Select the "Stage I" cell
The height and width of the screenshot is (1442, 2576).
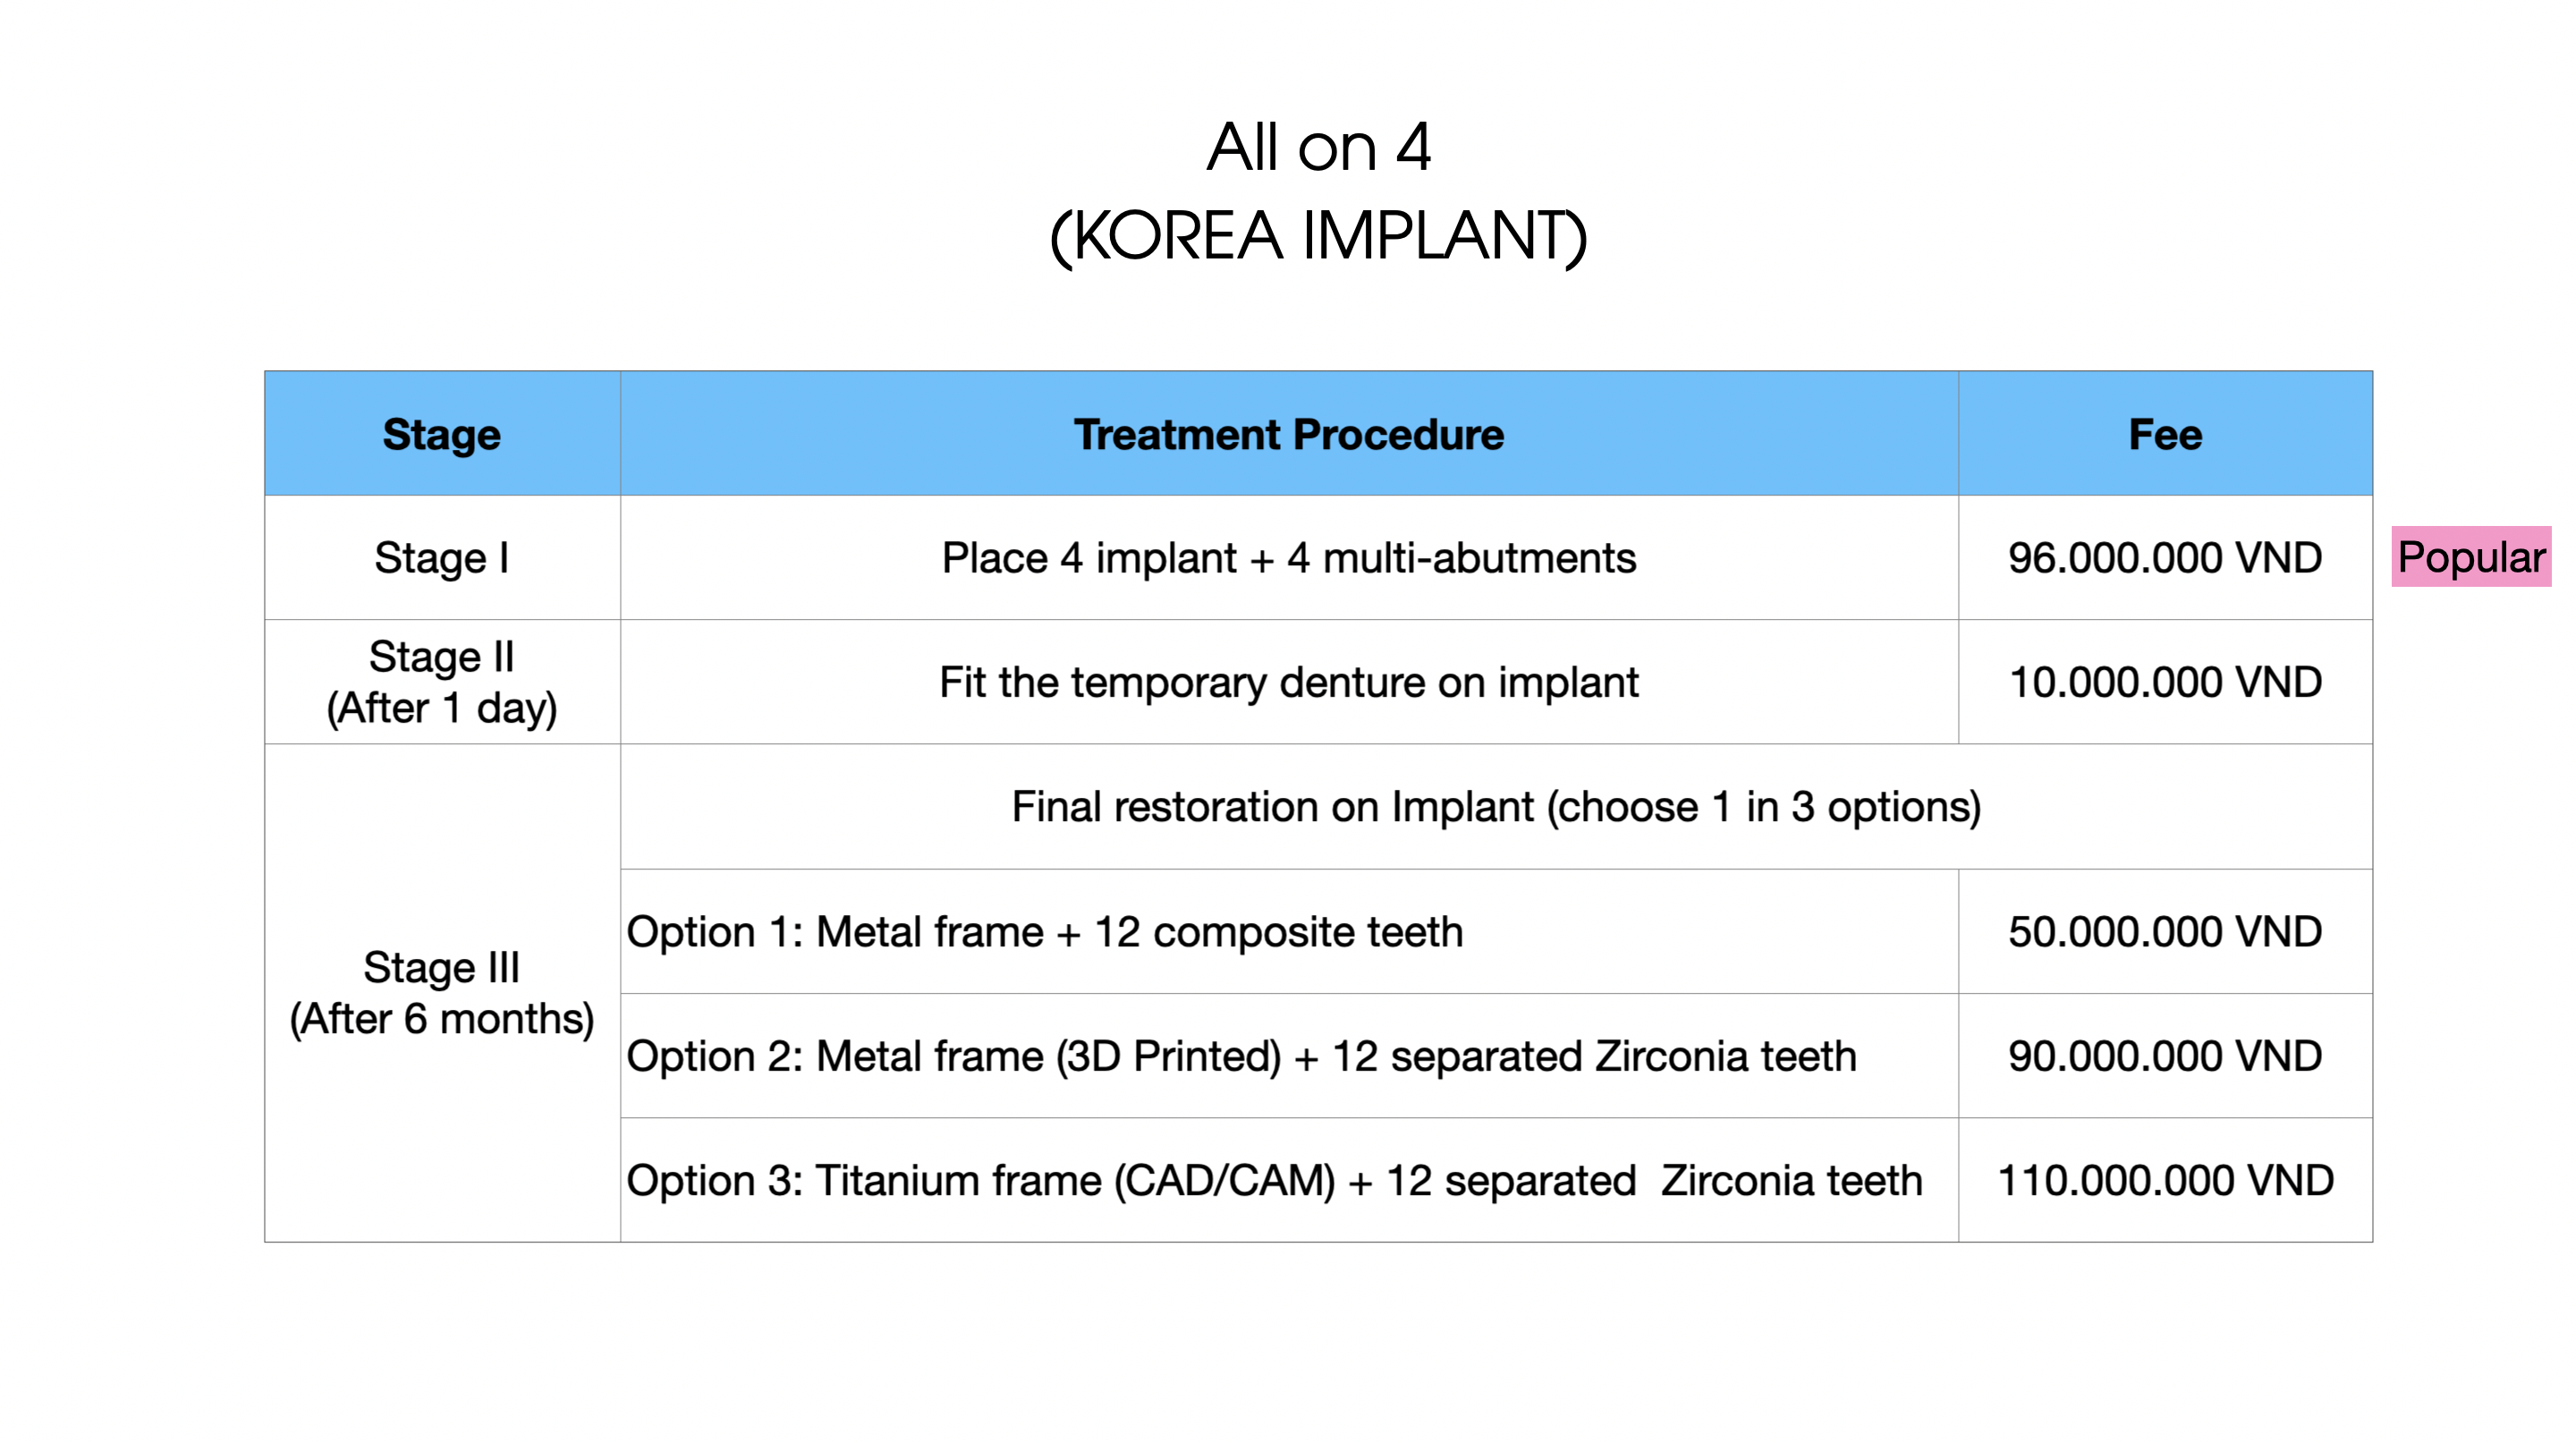441,558
